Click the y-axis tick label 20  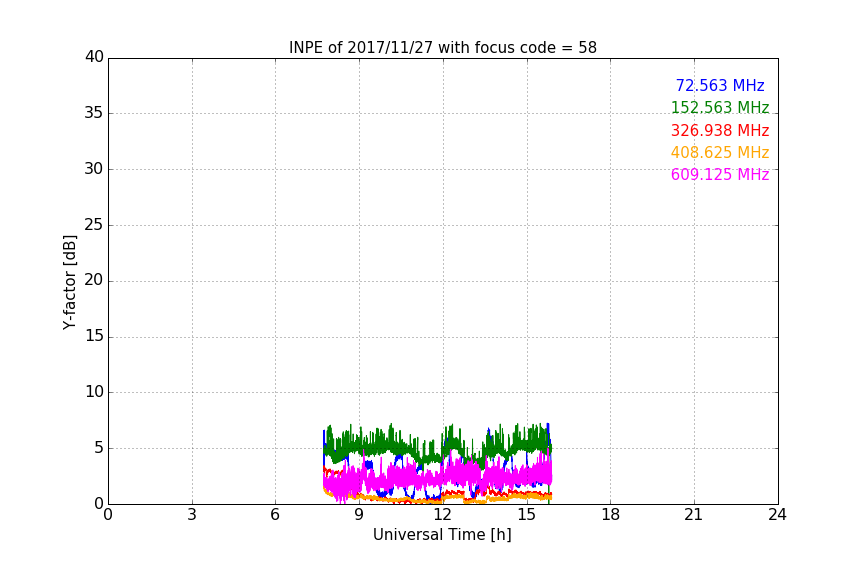coord(94,281)
